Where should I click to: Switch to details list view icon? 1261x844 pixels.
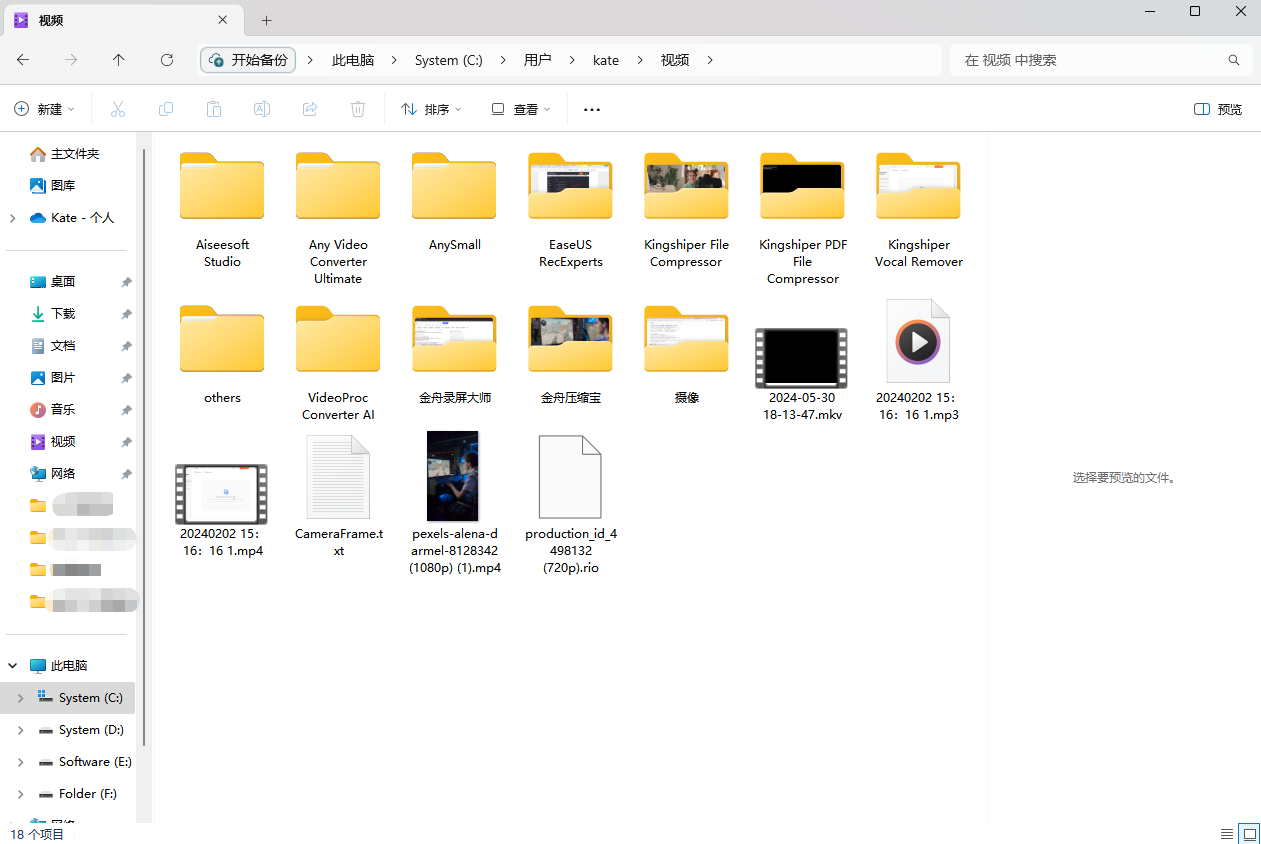click(x=1227, y=833)
